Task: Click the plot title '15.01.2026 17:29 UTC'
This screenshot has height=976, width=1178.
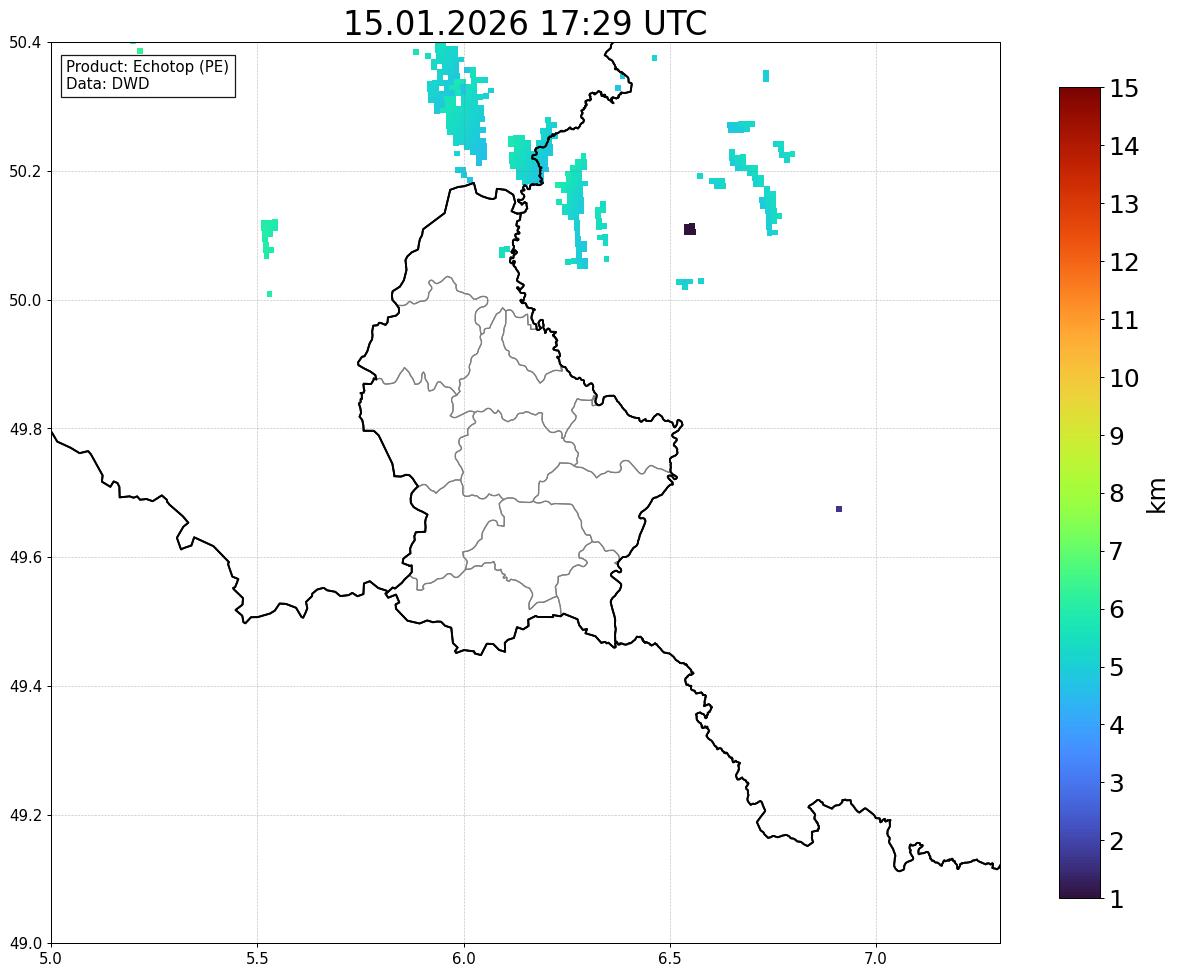Action: pos(525,23)
